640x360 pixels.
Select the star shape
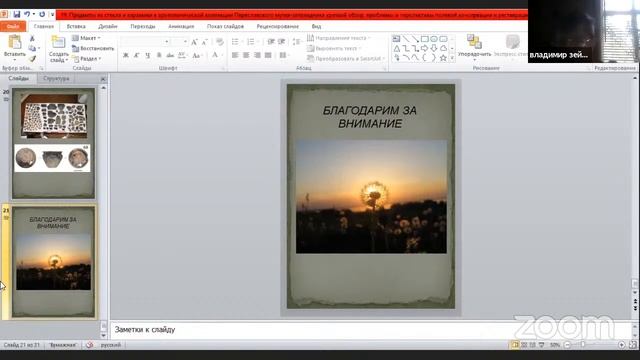pos(443,58)
